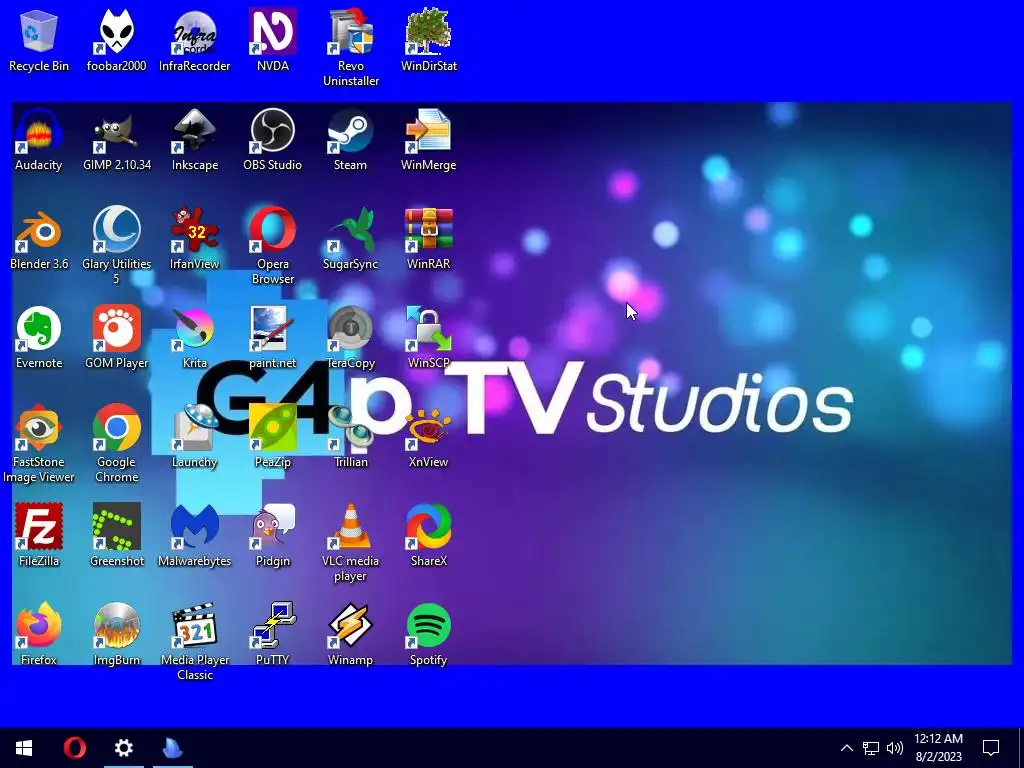This screenshot has height=768, width=1024.
Task: Select the Evernote elephant icon
Action: point(39,338)
